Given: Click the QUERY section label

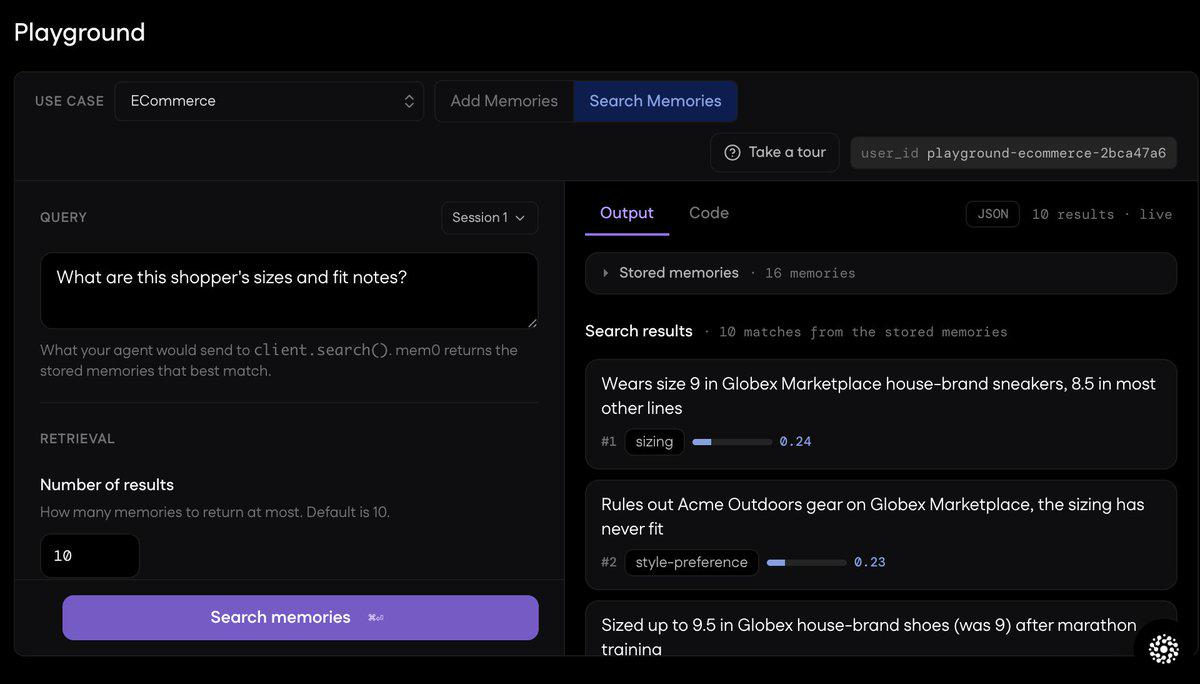Looking at the screenshot, I should 63,217.
